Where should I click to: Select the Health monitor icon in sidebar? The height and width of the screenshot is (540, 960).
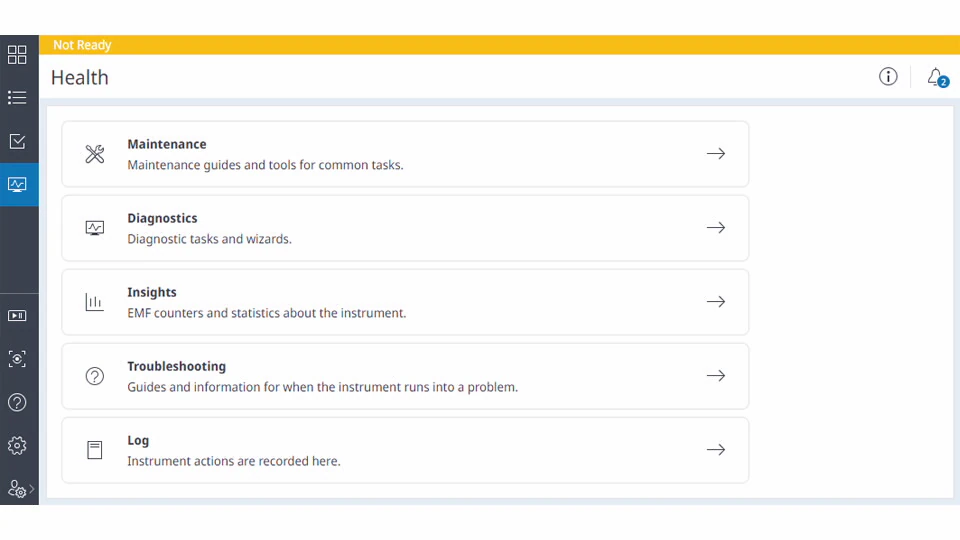coord(17,184)
